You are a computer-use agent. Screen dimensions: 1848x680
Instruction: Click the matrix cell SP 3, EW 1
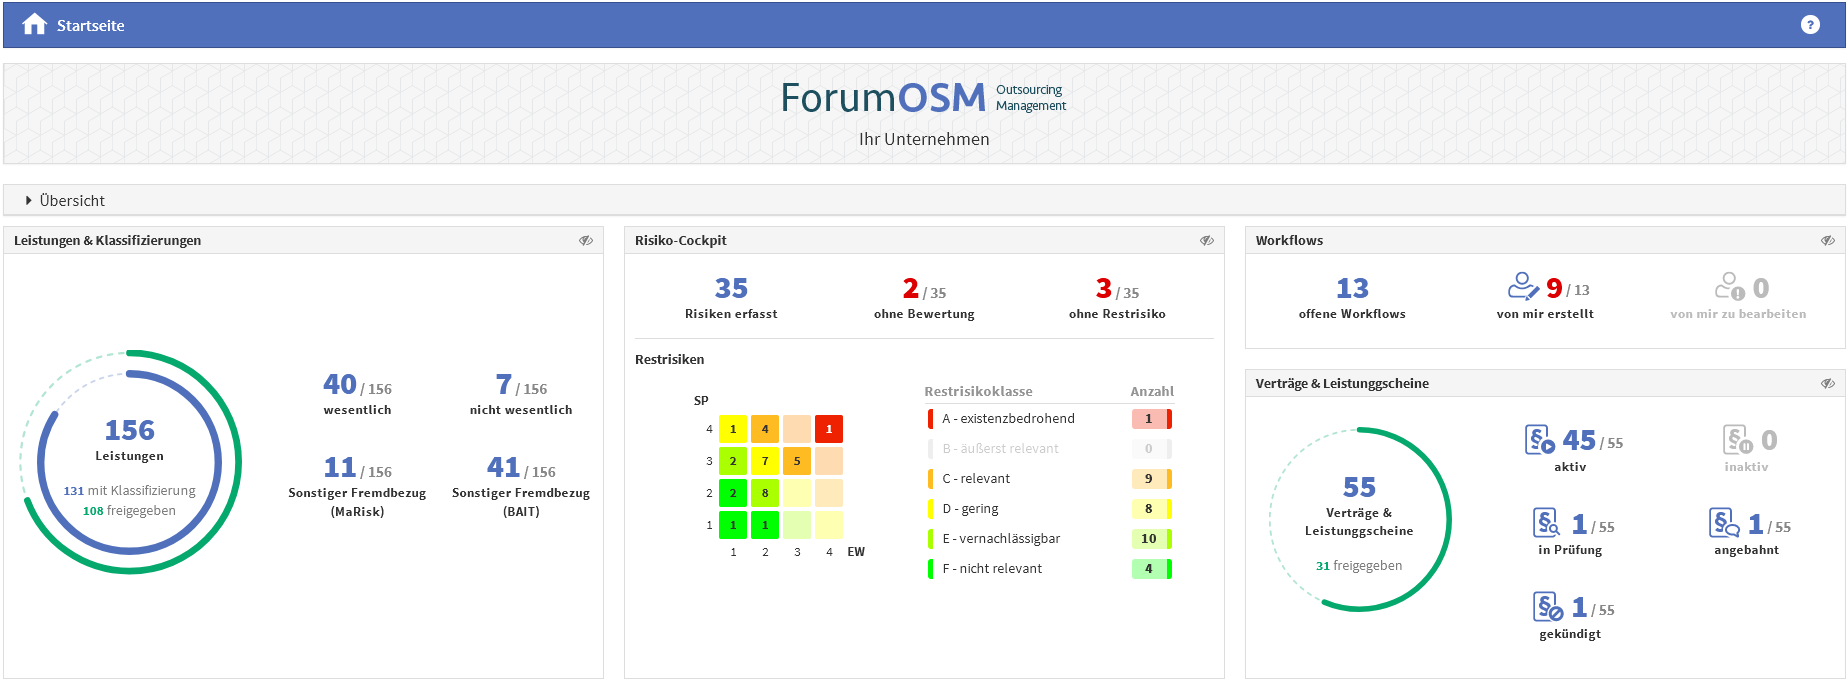733,461
